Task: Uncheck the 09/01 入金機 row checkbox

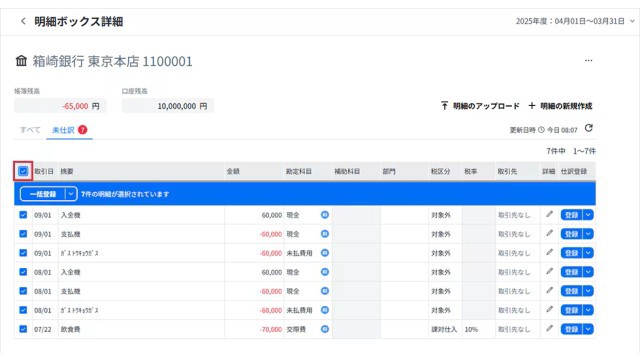Action: [x=23, y=215]
